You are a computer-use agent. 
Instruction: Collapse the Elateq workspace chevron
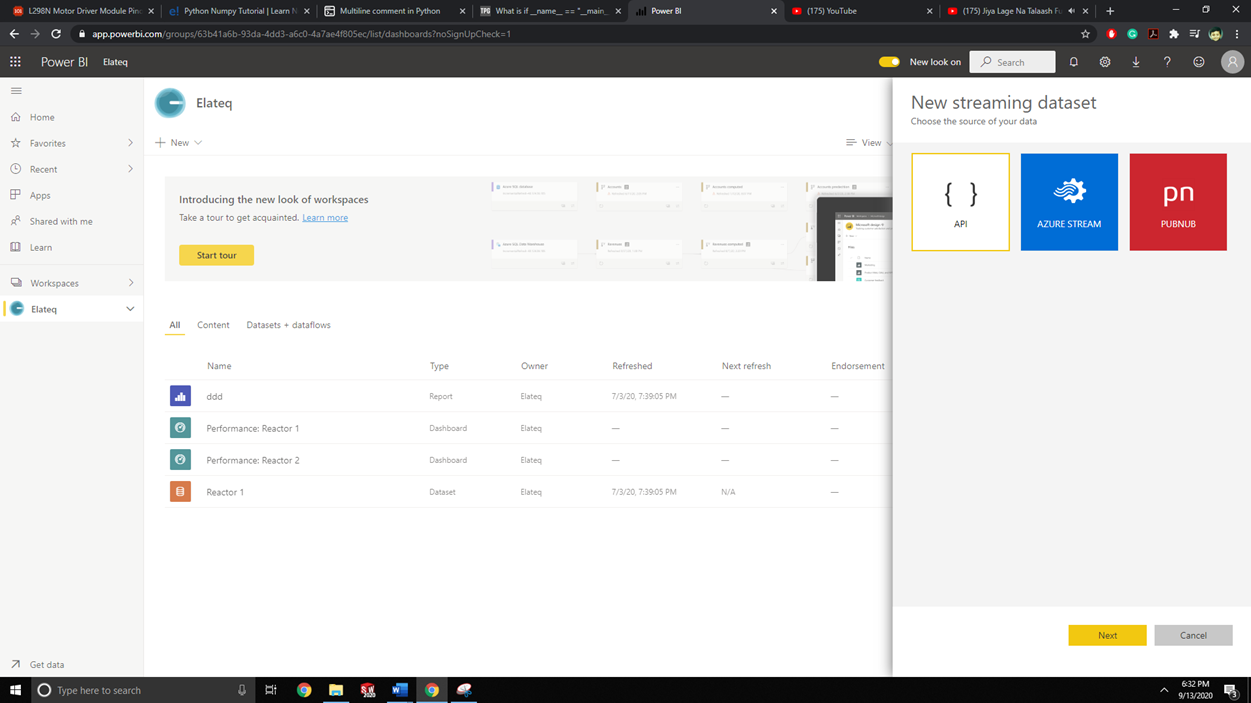[130, 309]
